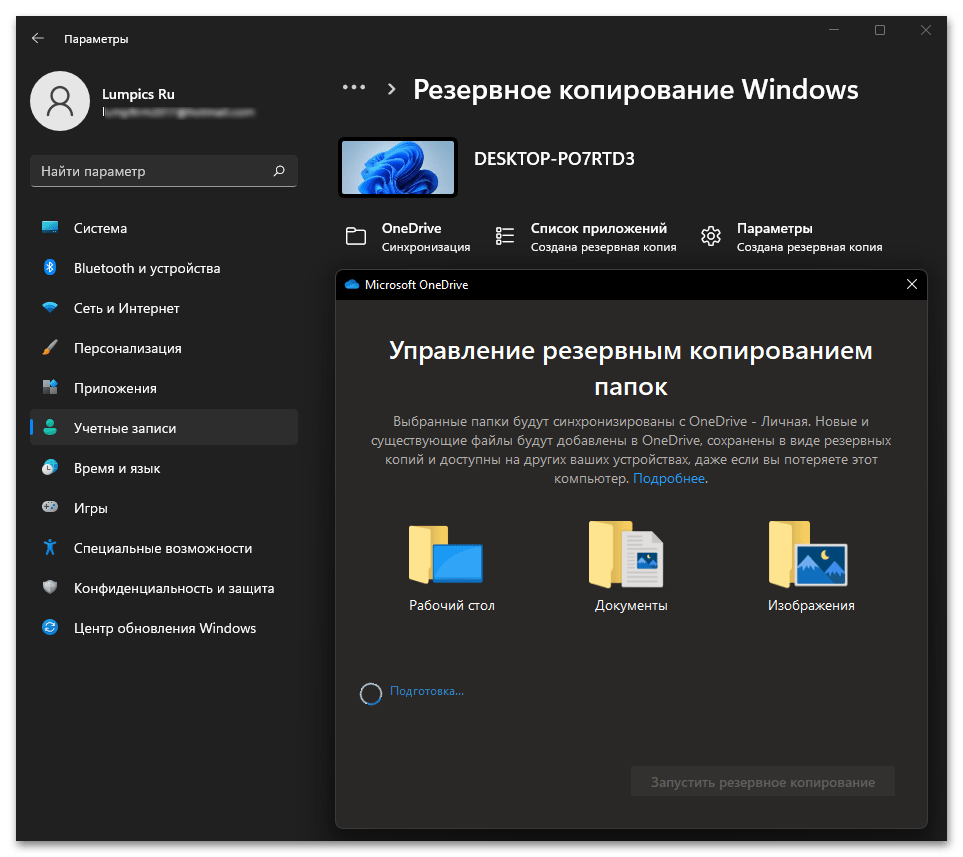
Task: Select the Desktop folder icon in OneDrive
Action: click(446, 552)
